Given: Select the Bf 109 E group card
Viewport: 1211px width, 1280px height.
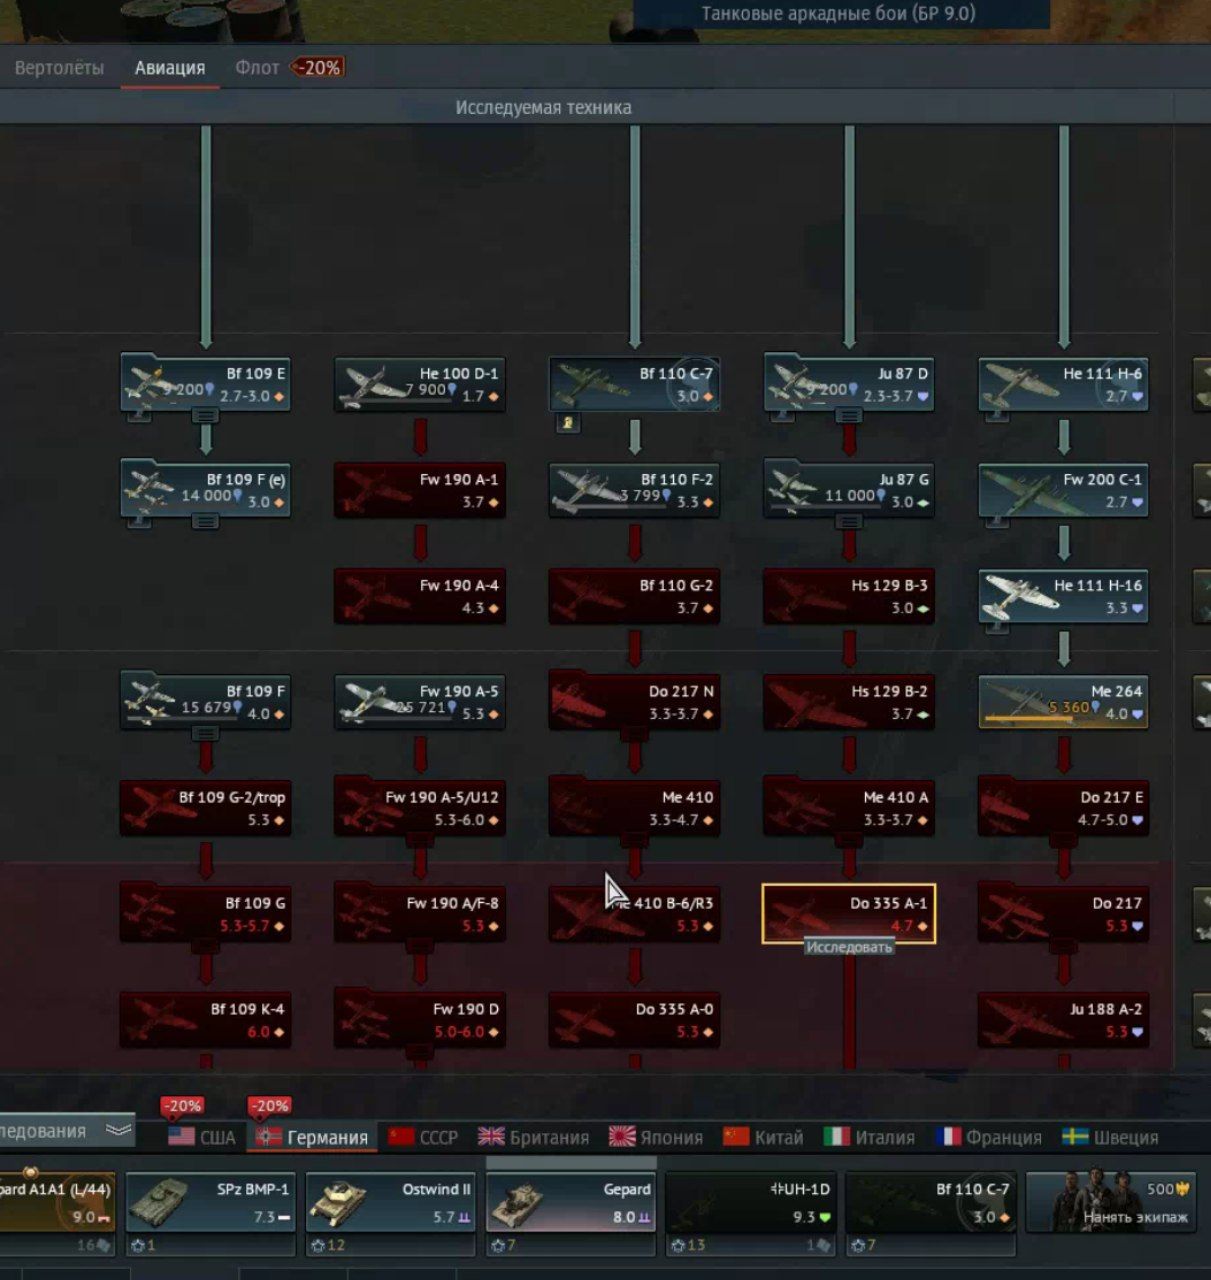Looking at the screenshot, I should pos(205,385).
